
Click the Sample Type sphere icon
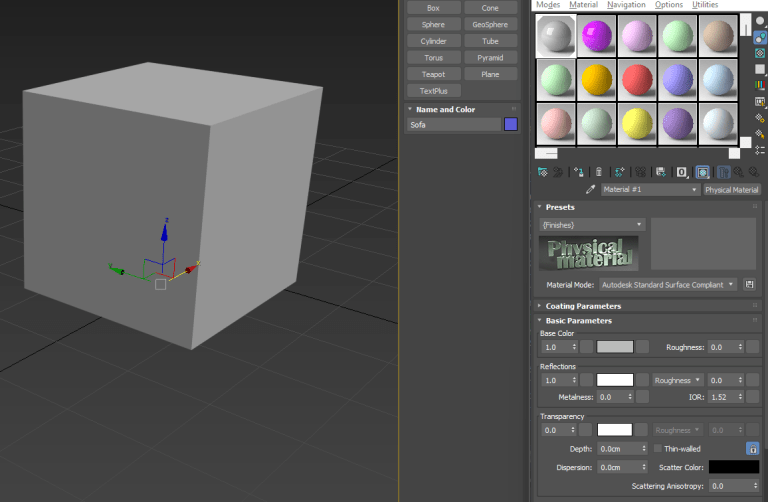tap(760, 19)
